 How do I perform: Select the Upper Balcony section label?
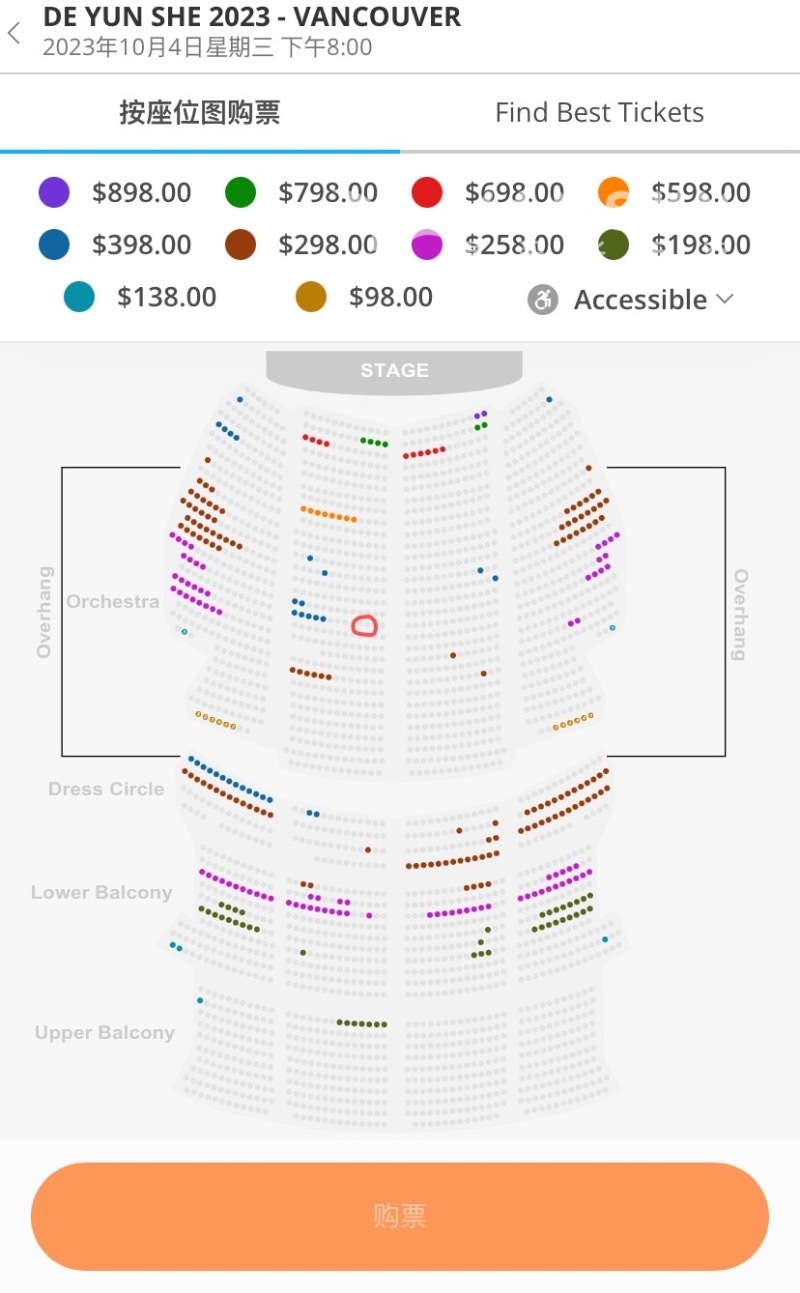click(x=105, y=1033)
